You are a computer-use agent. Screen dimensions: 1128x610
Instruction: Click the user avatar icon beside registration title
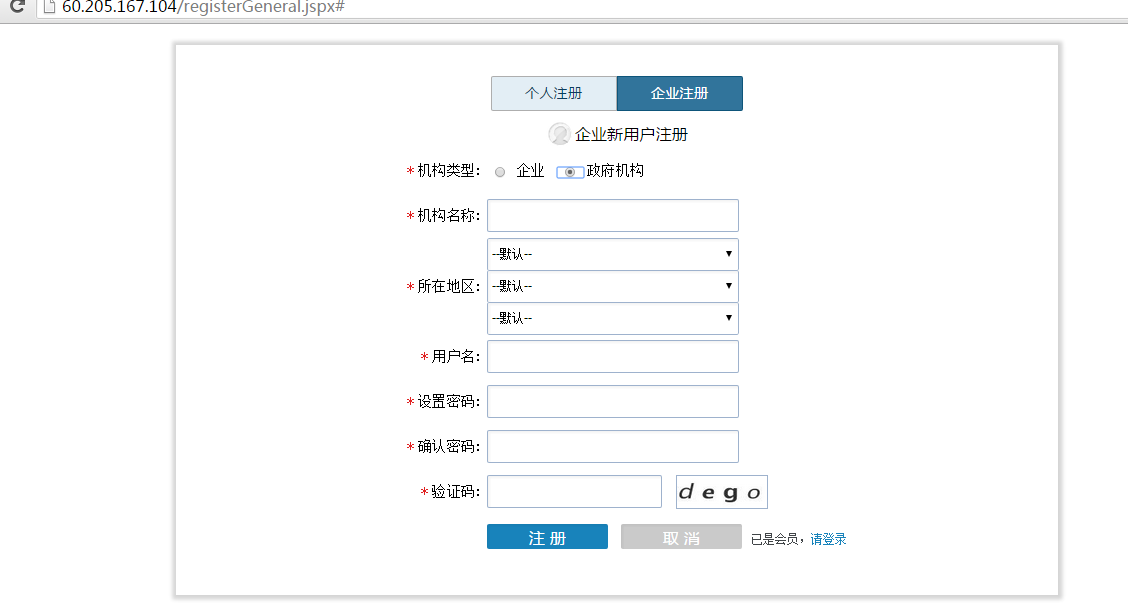tap(559, 134)
